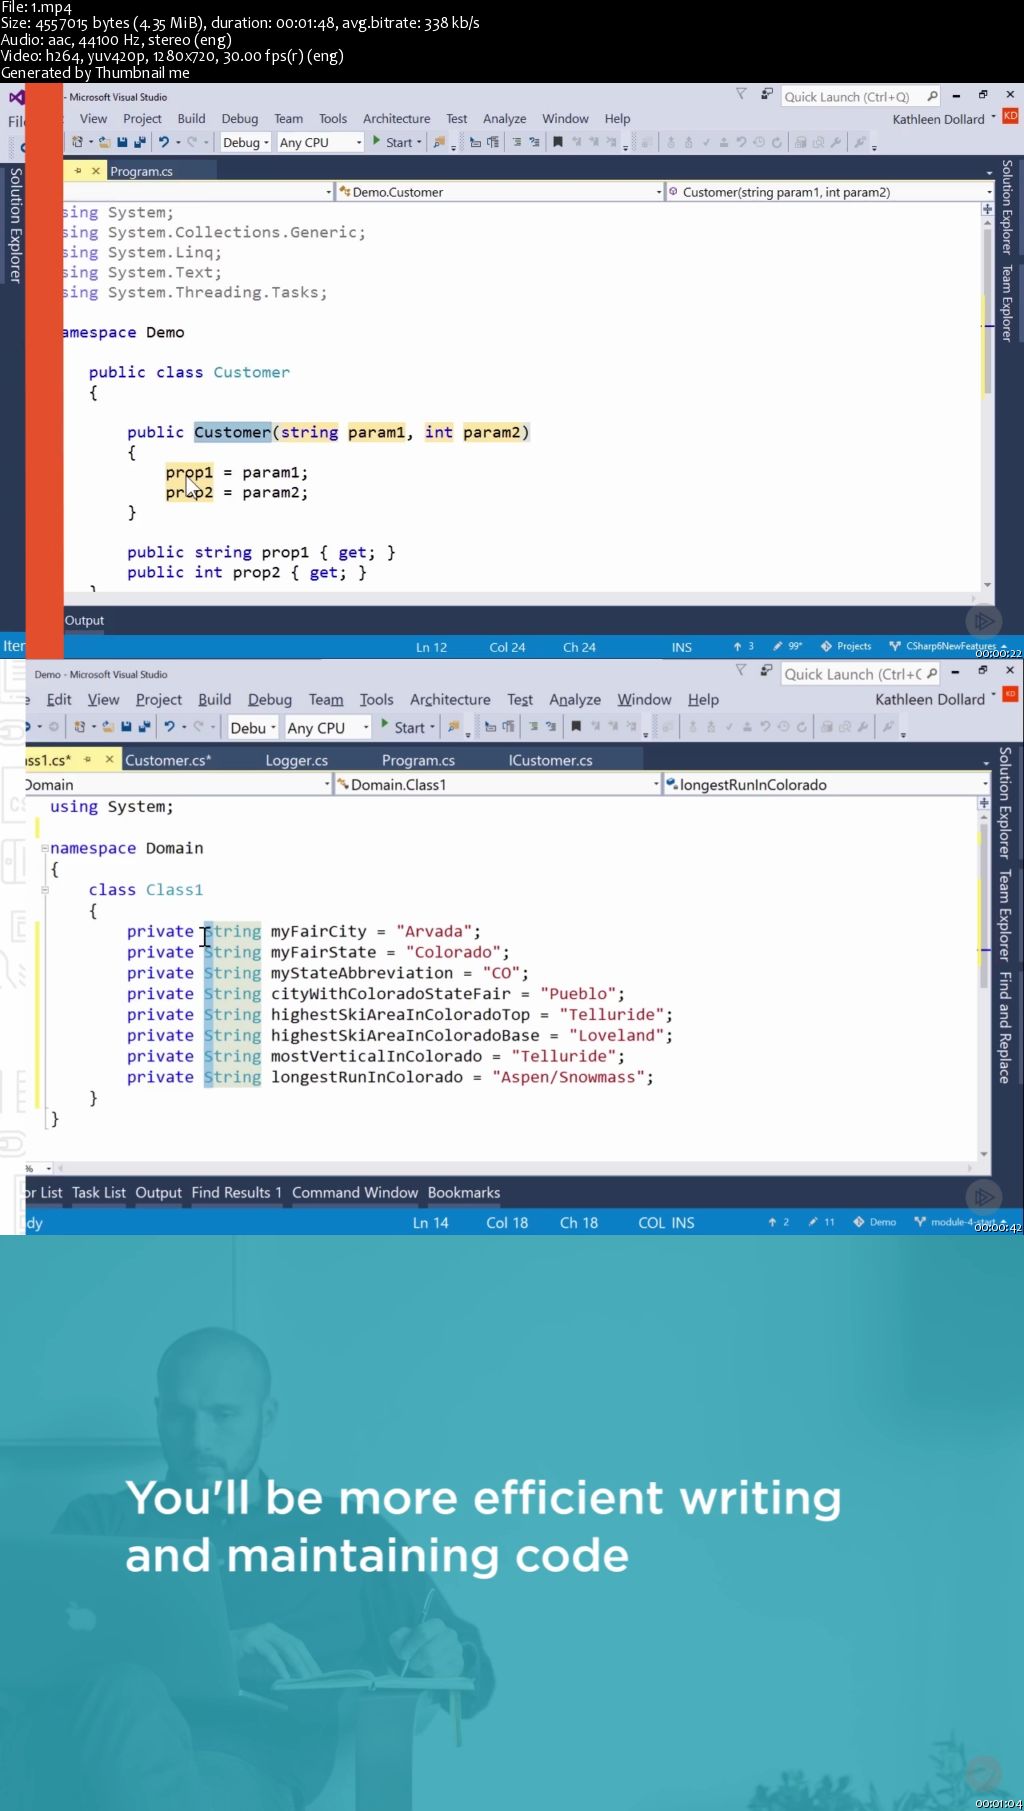This screenshot has height=1811, width=1024.
Task: Open Demo.Customer type dropdown in top window
Action: pos(499,192)
